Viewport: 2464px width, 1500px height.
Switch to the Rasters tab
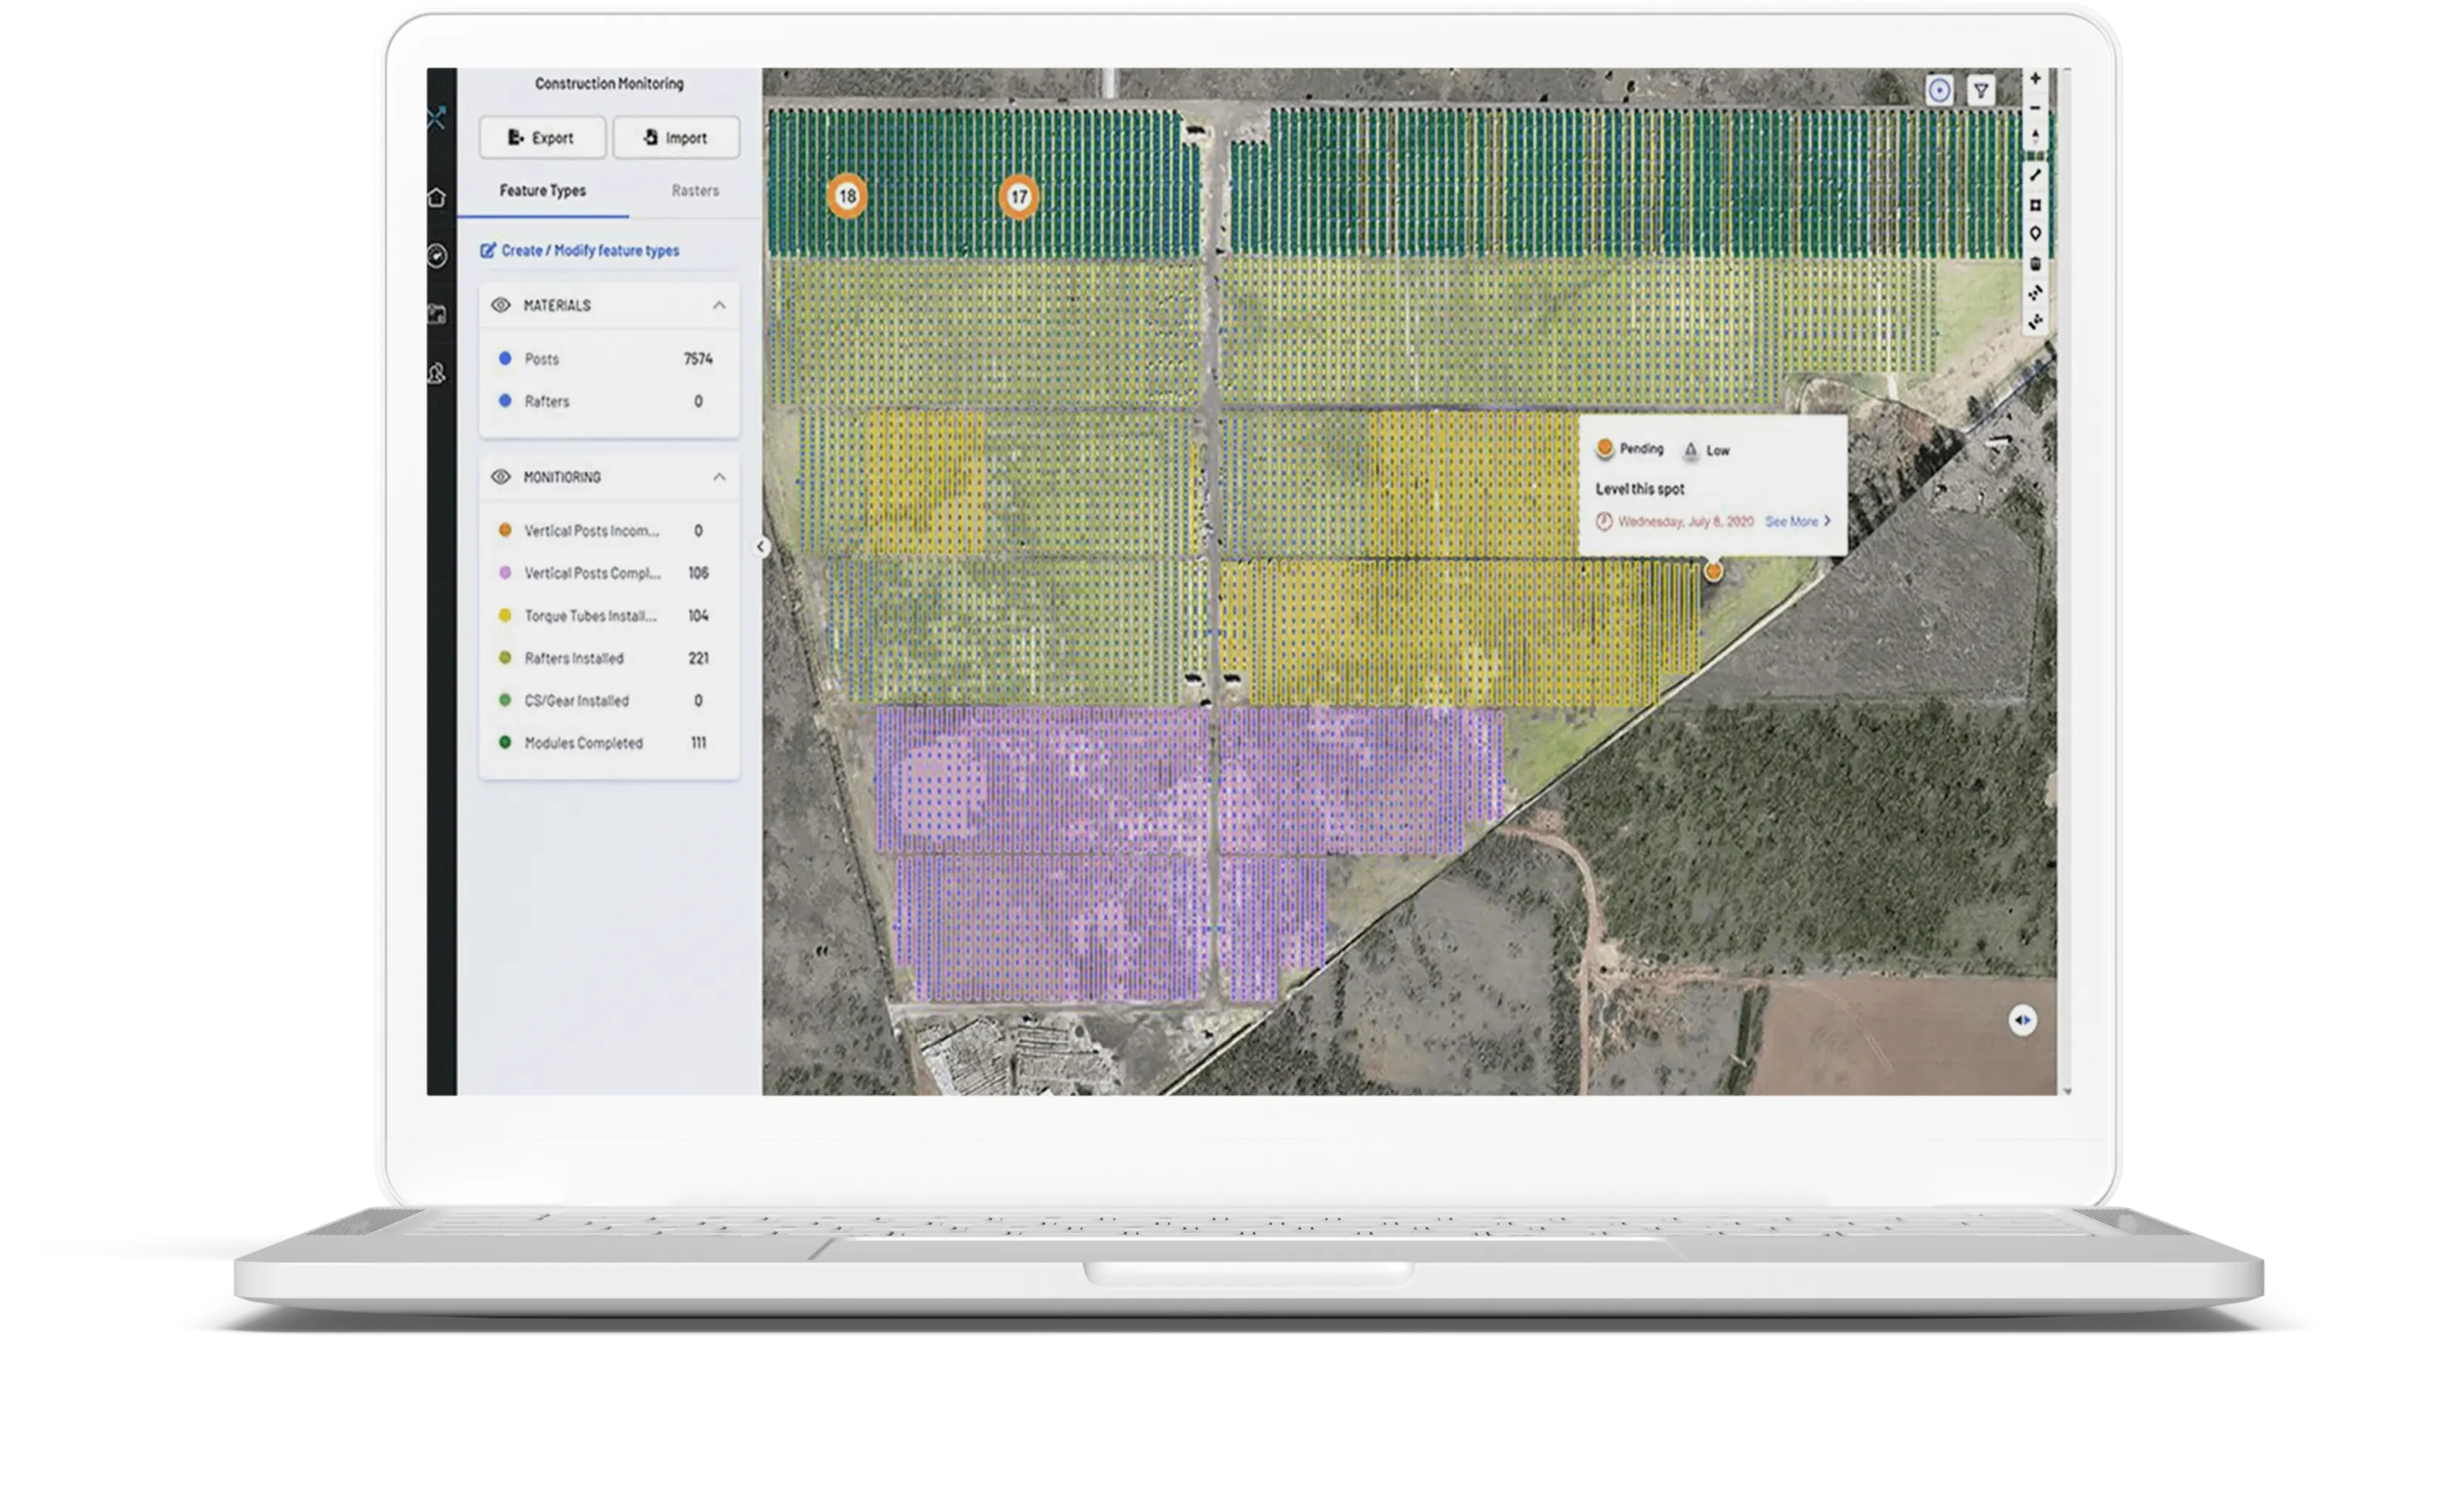pyautogui.click(x=695, y=190)
